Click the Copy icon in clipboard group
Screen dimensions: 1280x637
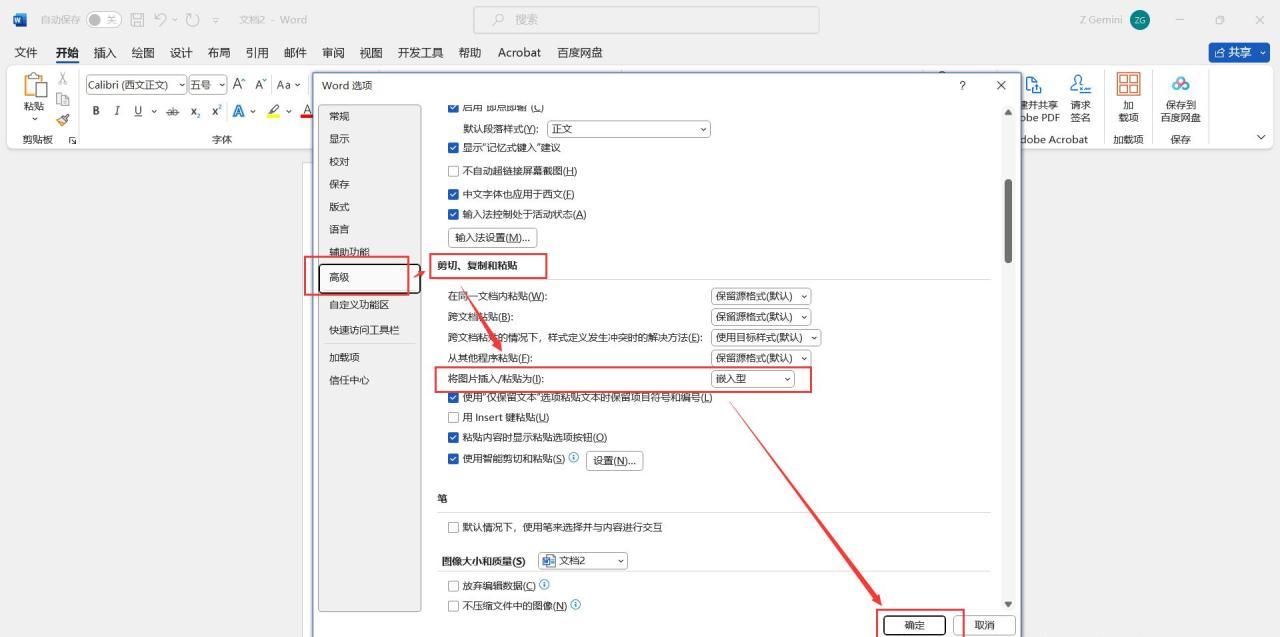tap(62, 99)
